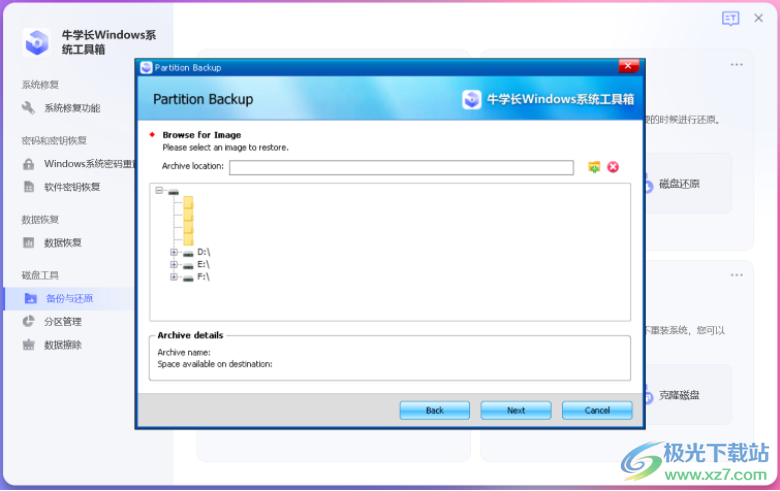Open the lower card's three-dot menu

tap(737, 276)
